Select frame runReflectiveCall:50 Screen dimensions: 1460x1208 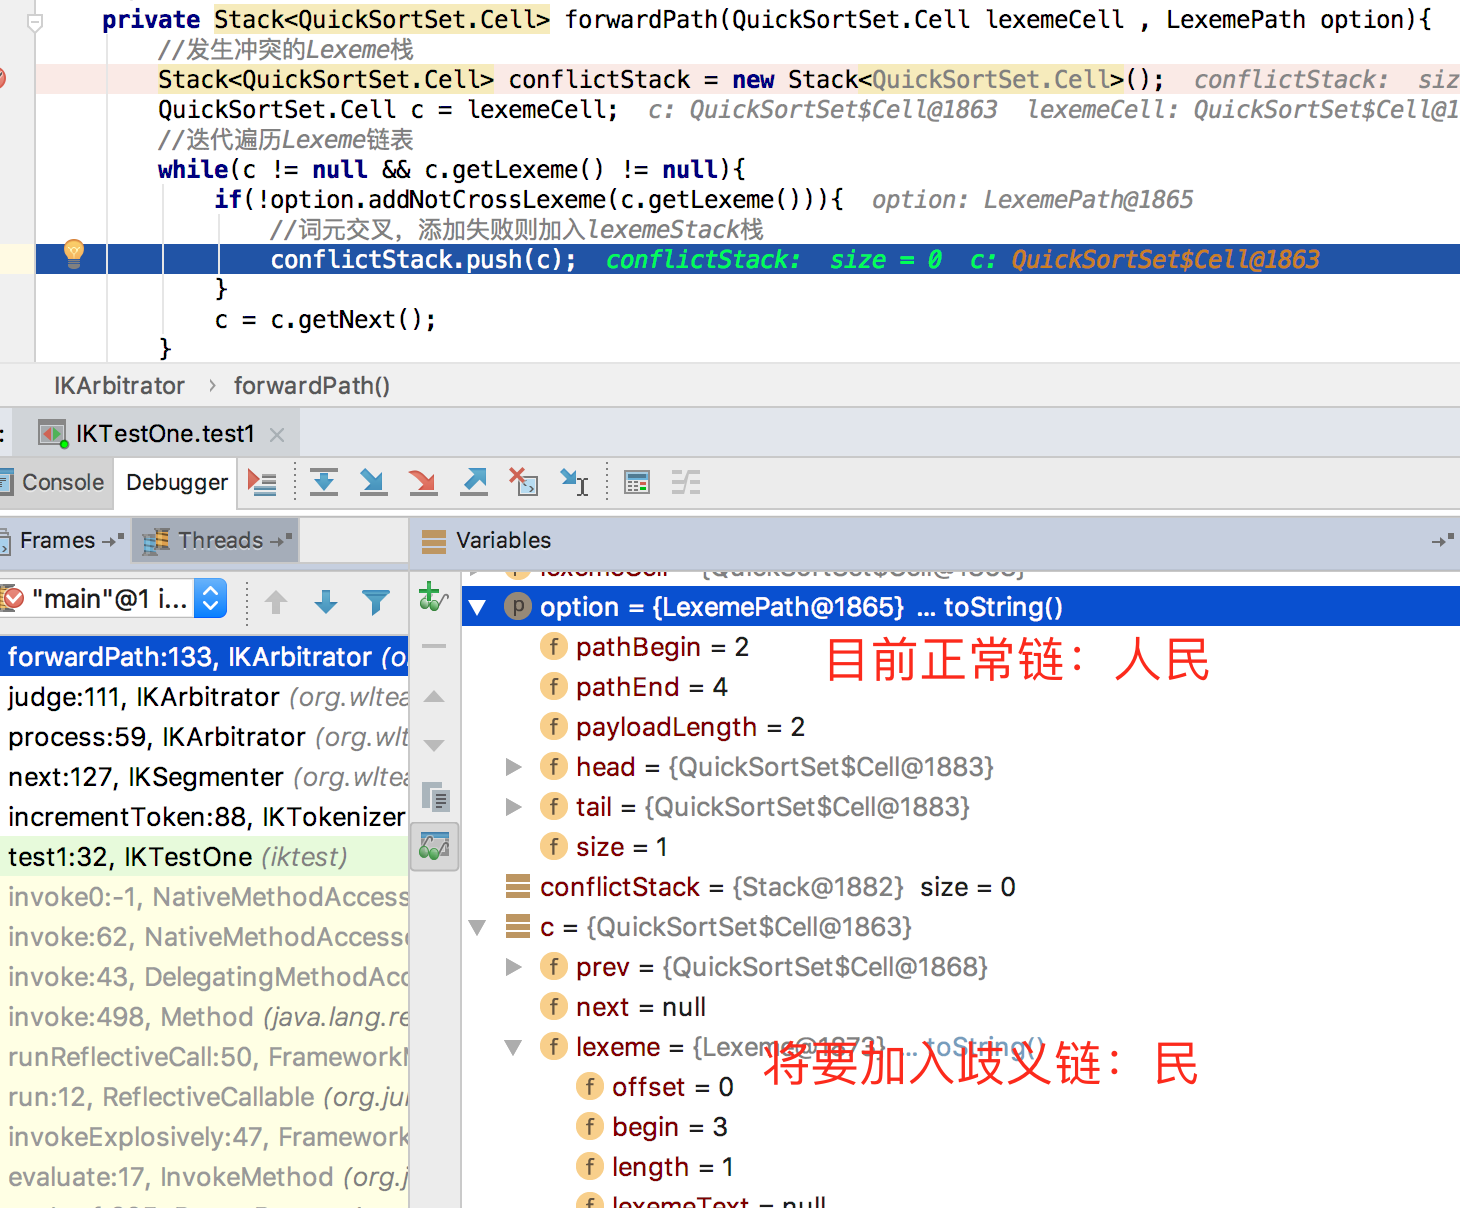point(204,1057)
